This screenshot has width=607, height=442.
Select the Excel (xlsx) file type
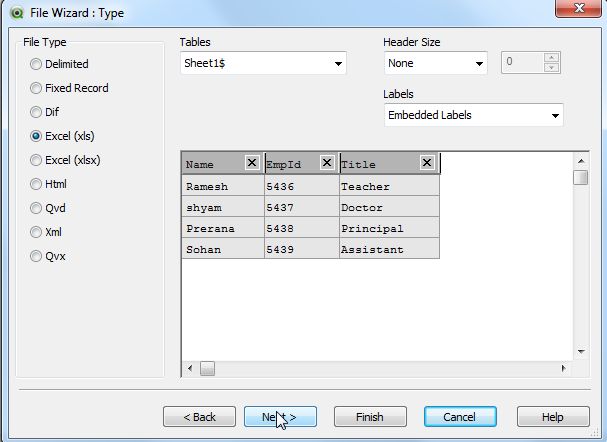coord(36,160)
